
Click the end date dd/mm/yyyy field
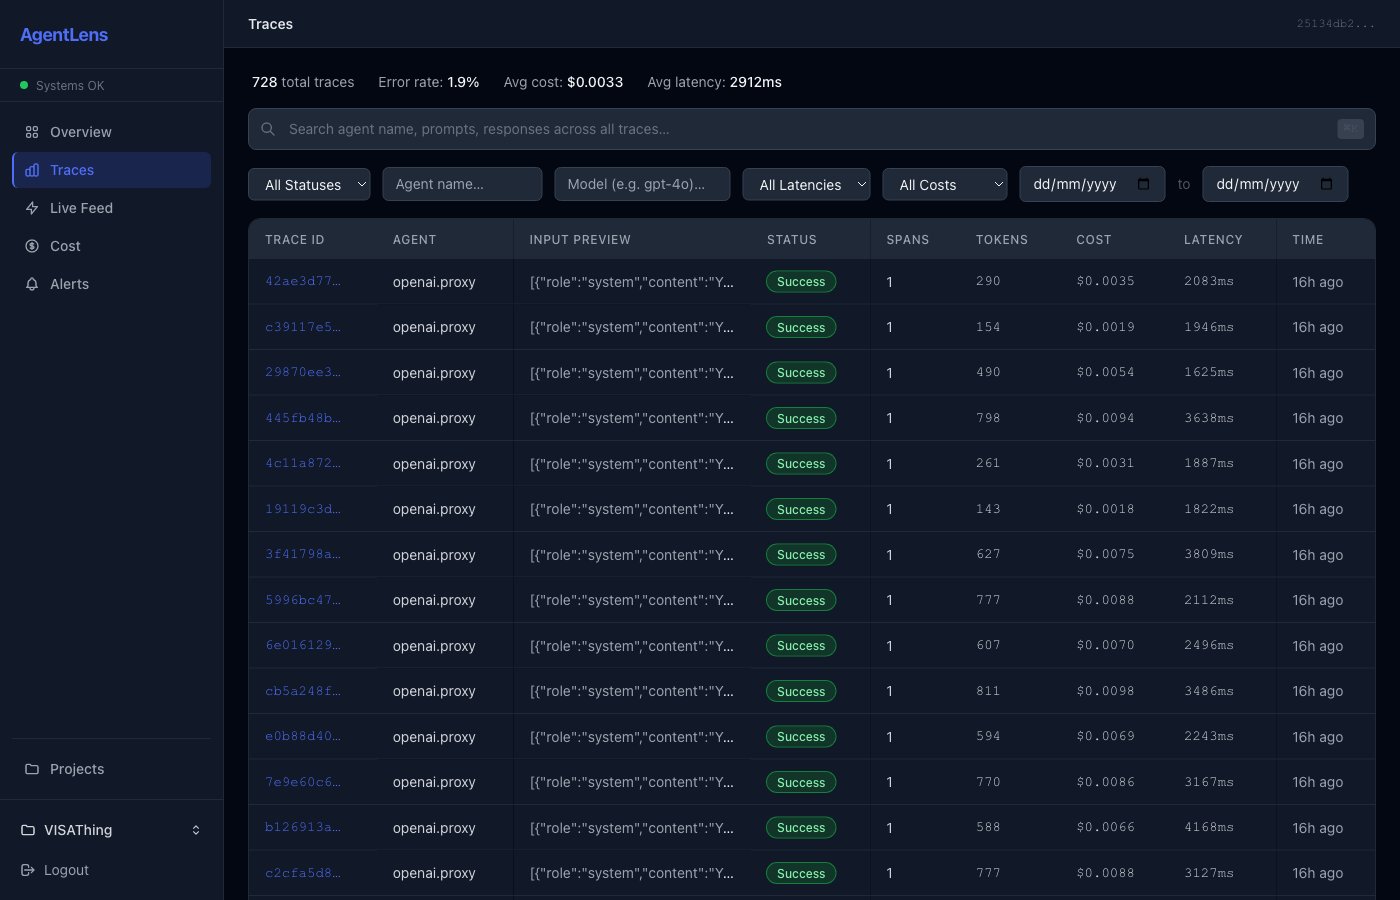pos(1275,184)
